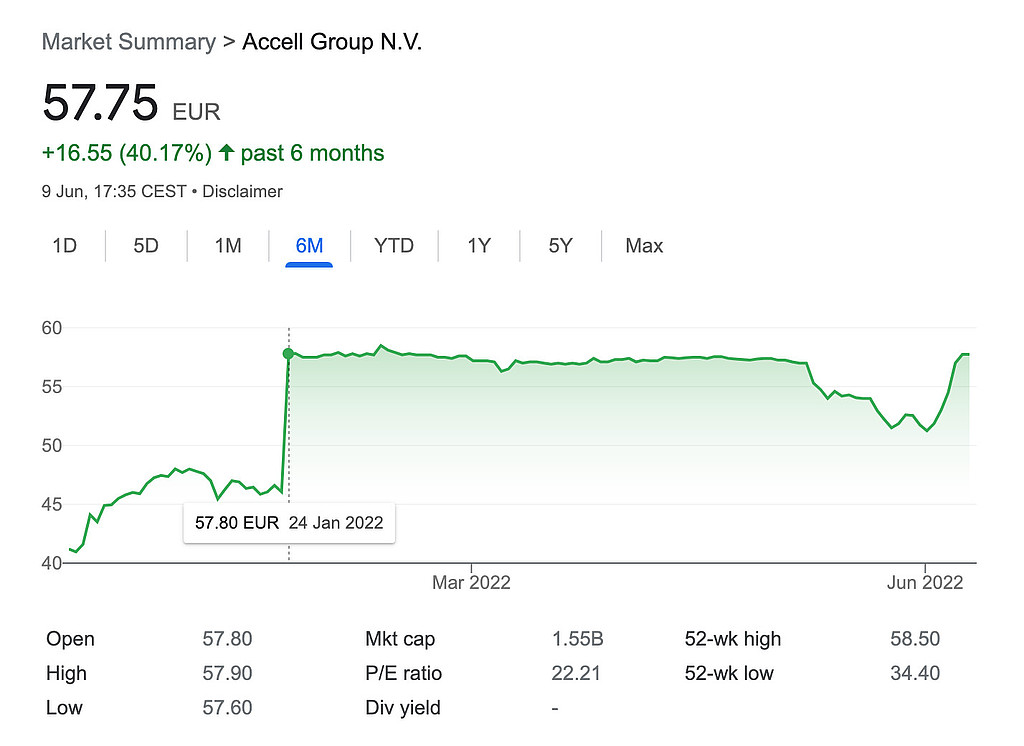Click the 57.75 current price

[100, 103]
